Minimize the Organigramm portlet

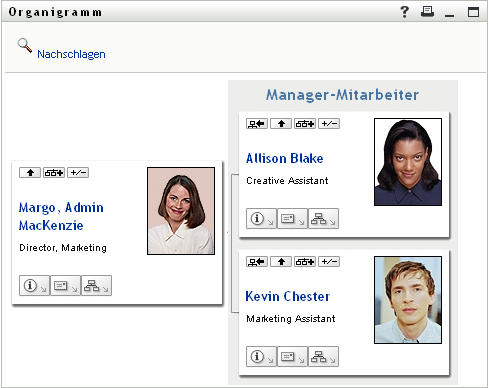[x=449, y=15]
